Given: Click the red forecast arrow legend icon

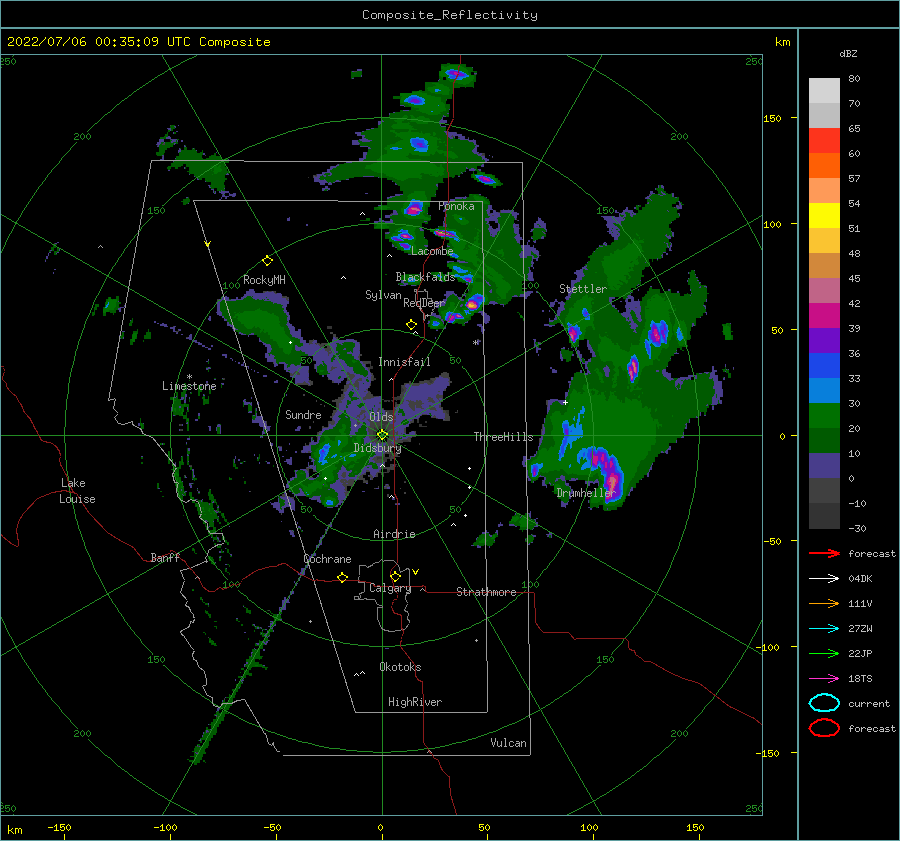Looking at the screenshot, I should 824,553.
